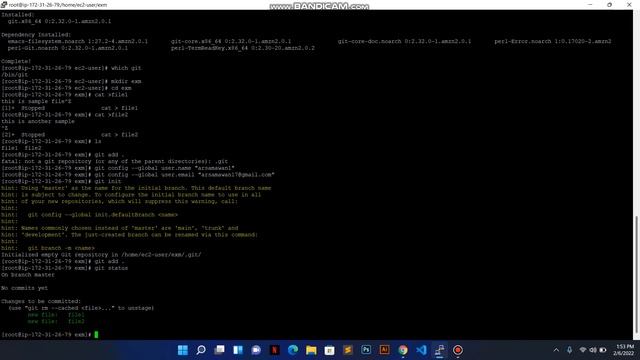Open taskbar Search
640x360 pixels.
(201, 350)
